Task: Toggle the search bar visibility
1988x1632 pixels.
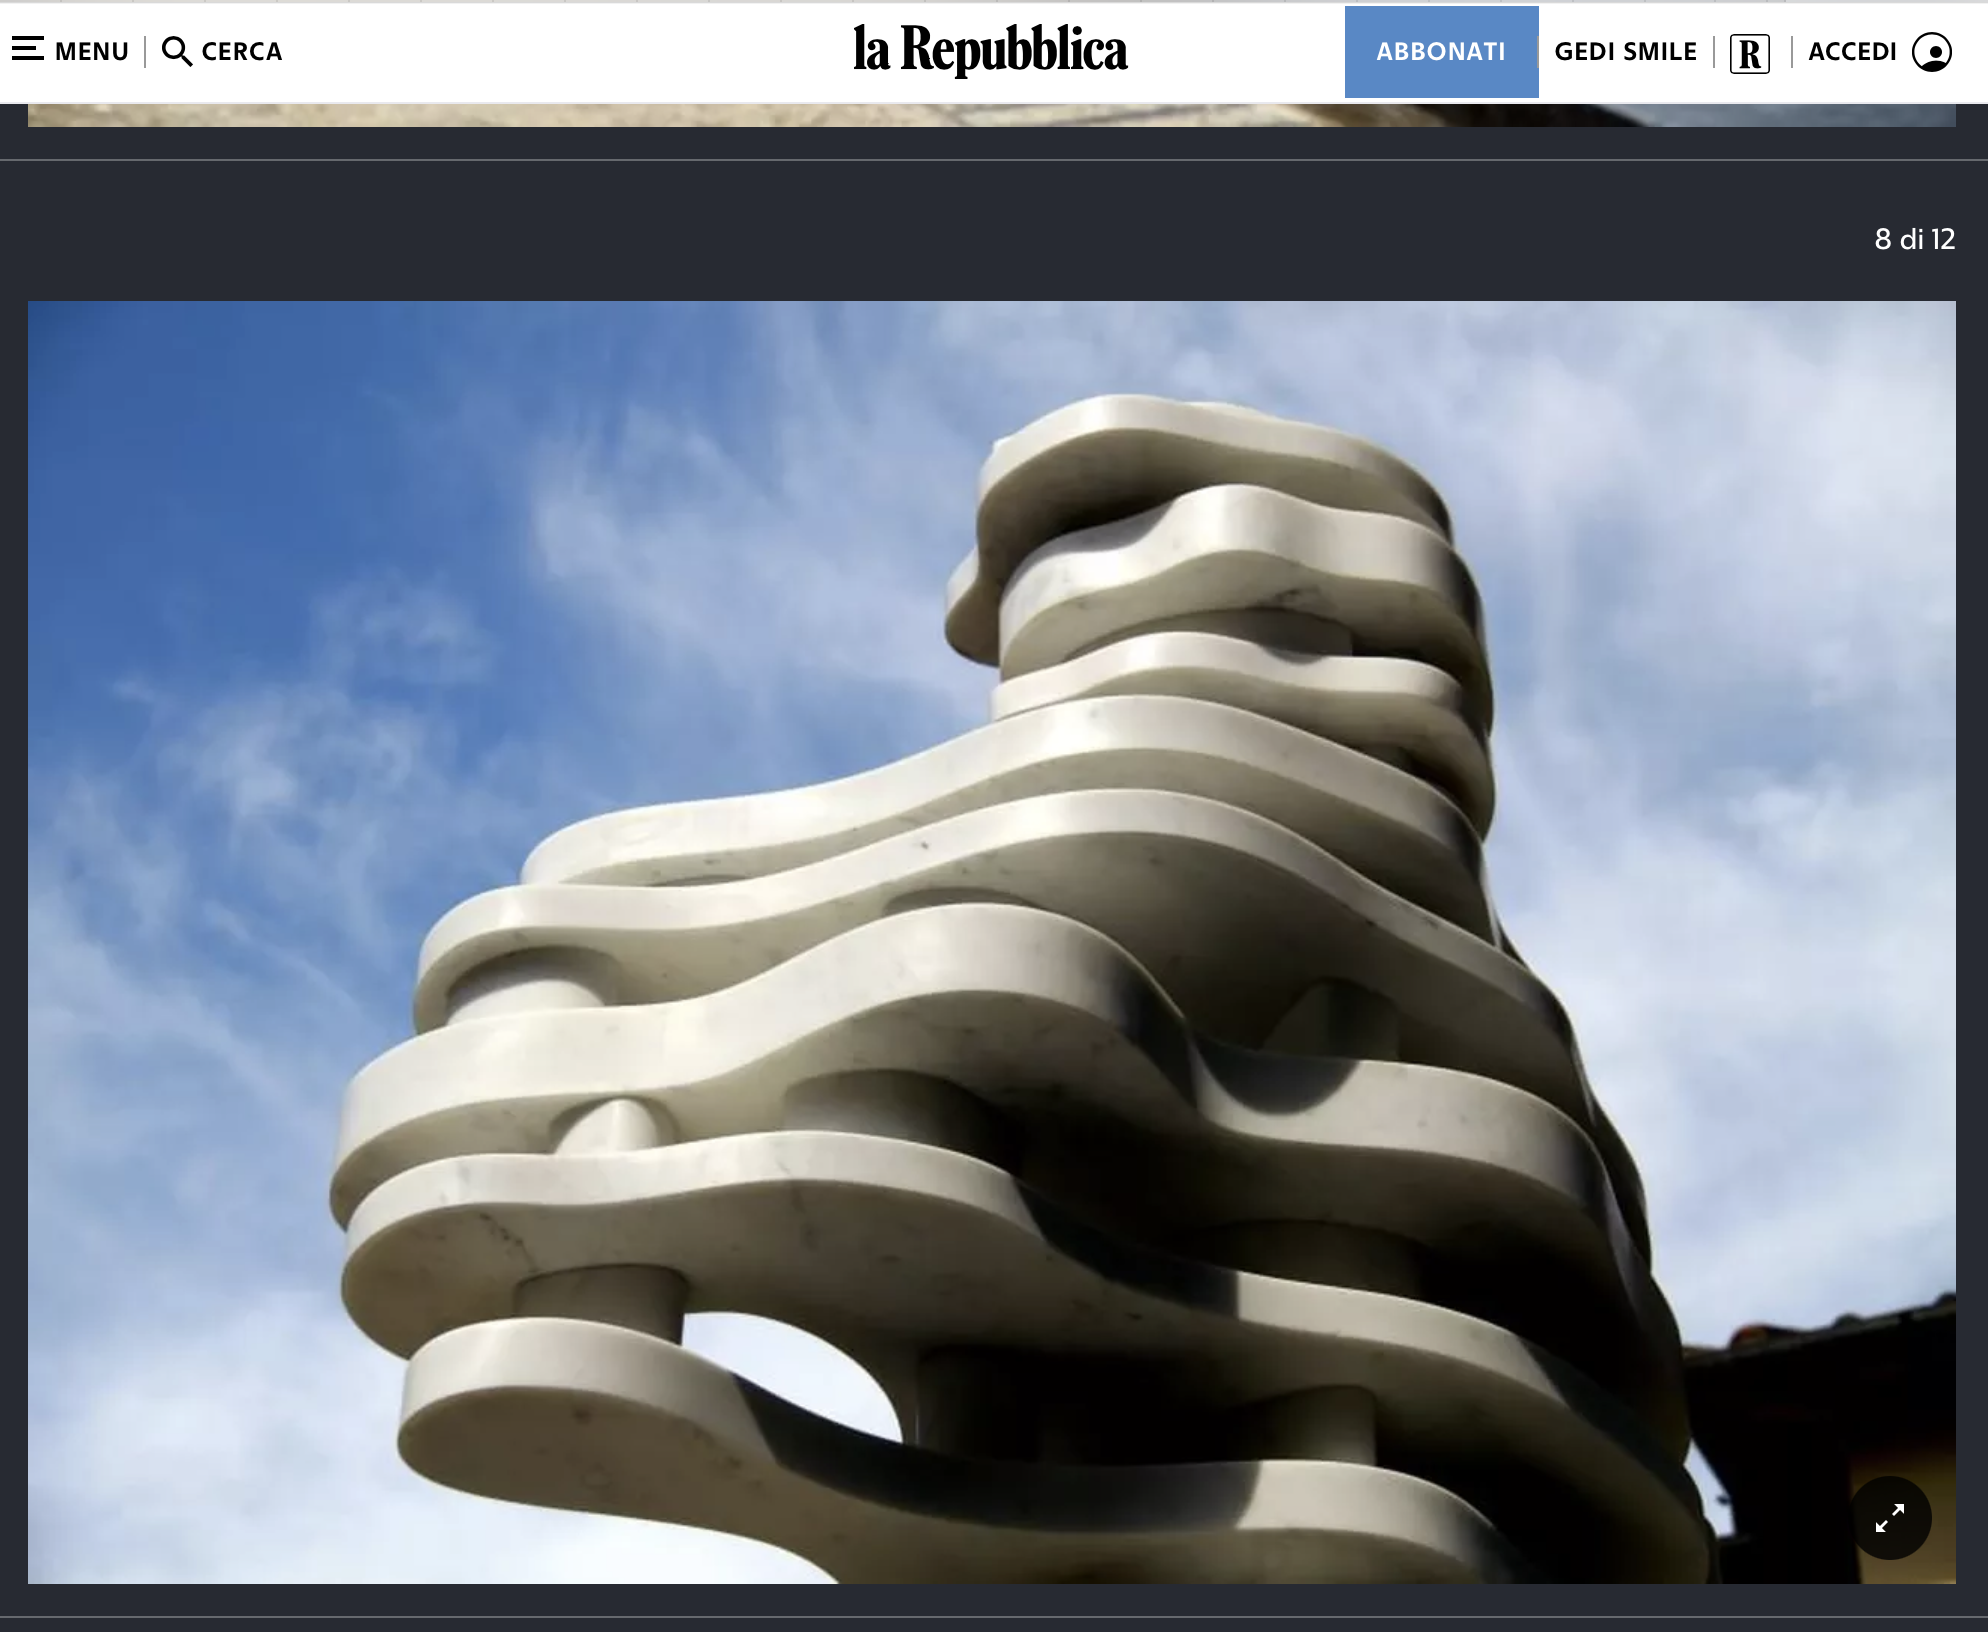Action: 222,50
